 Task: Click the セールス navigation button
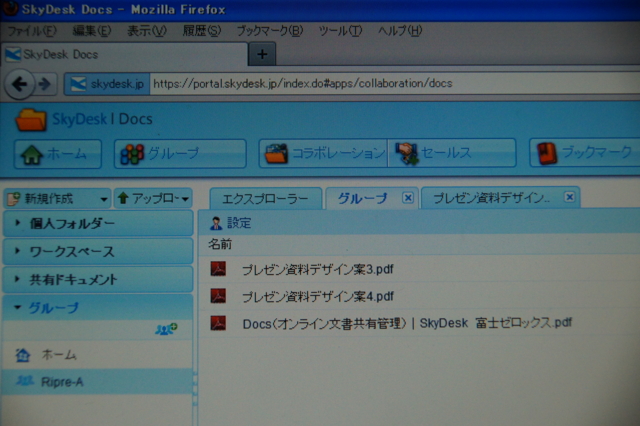click(452, 153)
